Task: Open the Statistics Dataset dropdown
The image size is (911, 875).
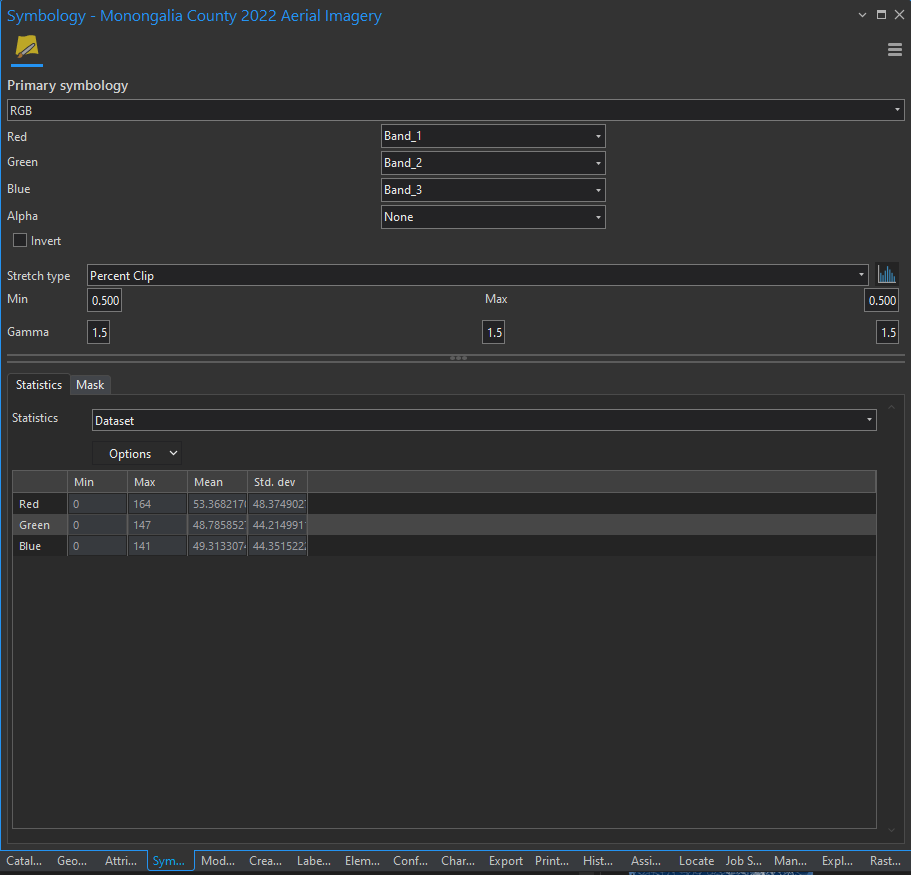Action: (484, 421)
